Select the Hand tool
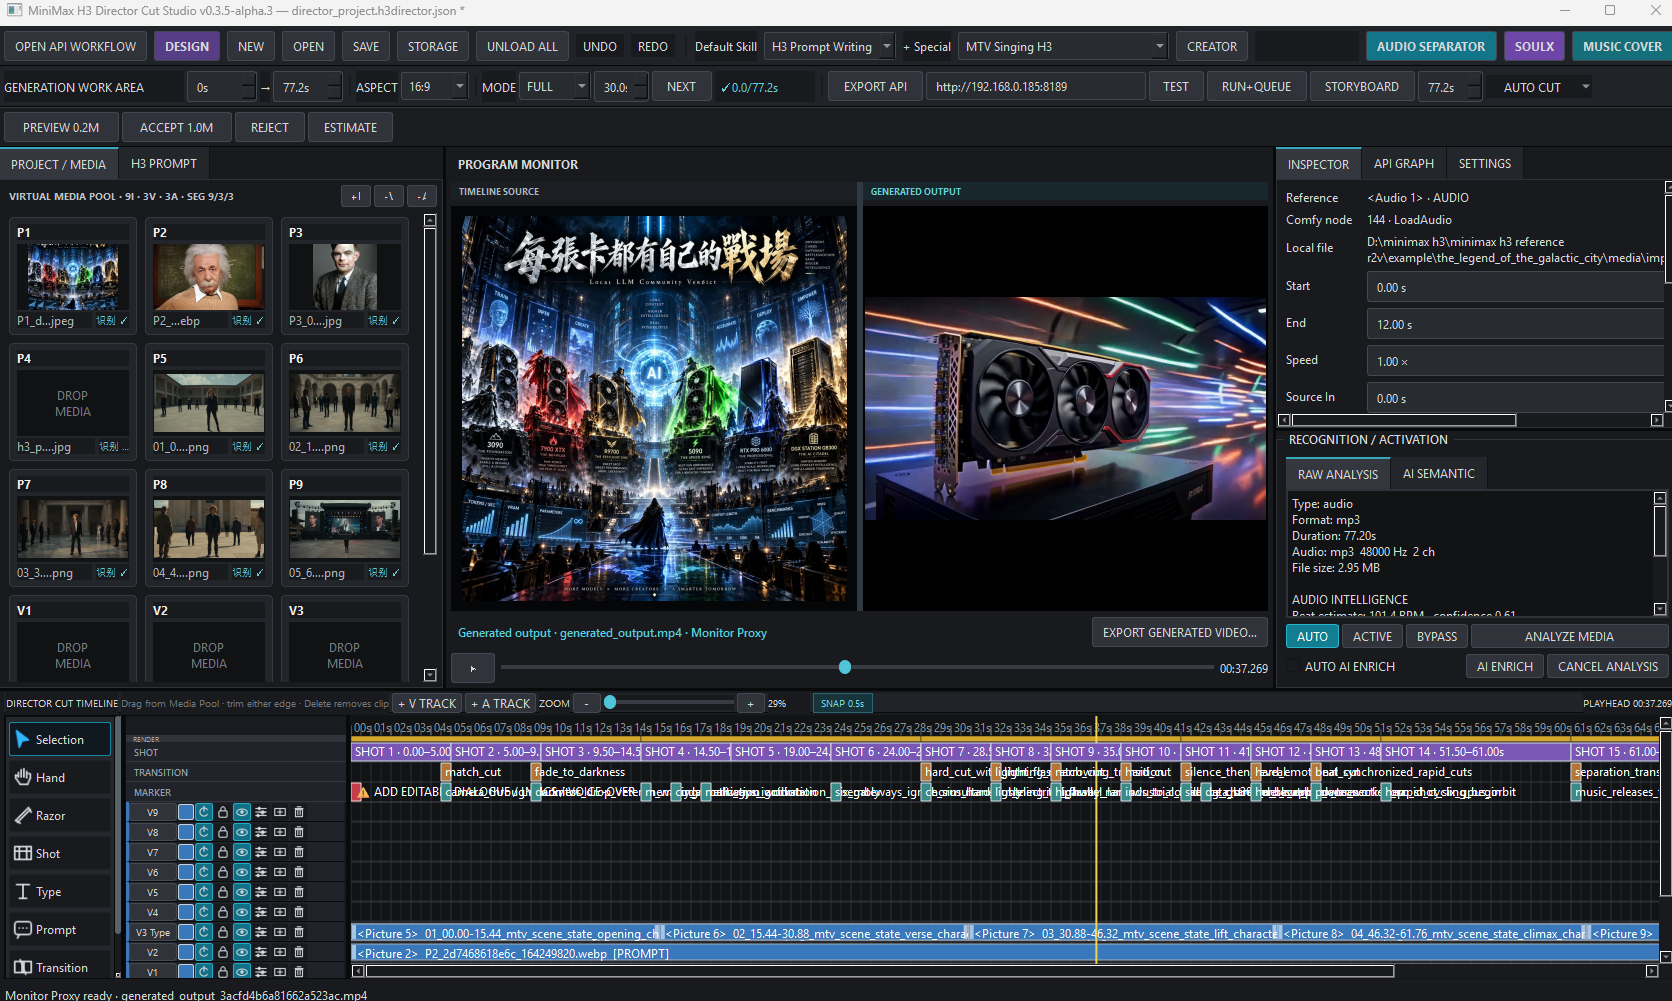This screenshot has width=1672, height=1001. [x=60, y=778]
